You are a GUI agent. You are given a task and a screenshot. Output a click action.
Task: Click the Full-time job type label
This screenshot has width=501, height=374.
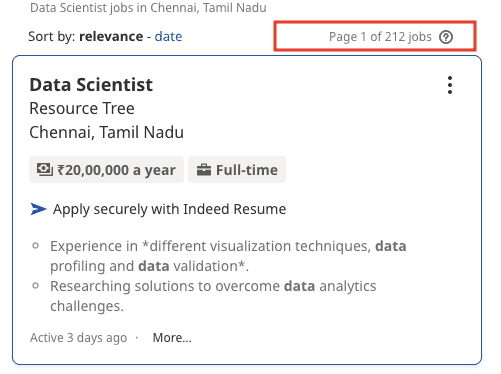(x=247, y=170)
